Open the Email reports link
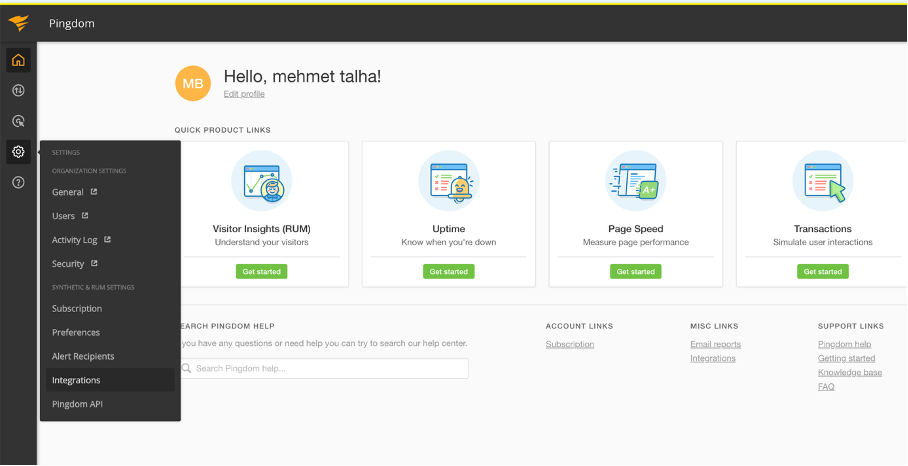 click(x=715, y=344)
